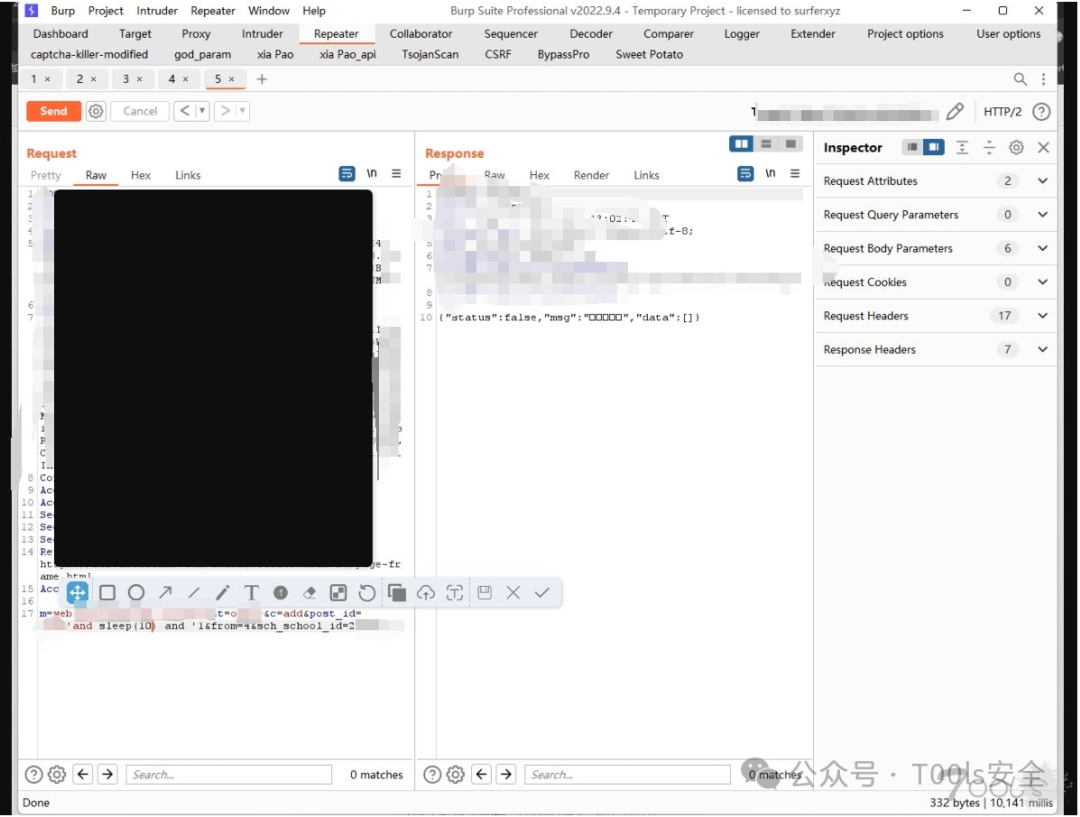Switch to Repeater tab 3

tap(125, 79)
